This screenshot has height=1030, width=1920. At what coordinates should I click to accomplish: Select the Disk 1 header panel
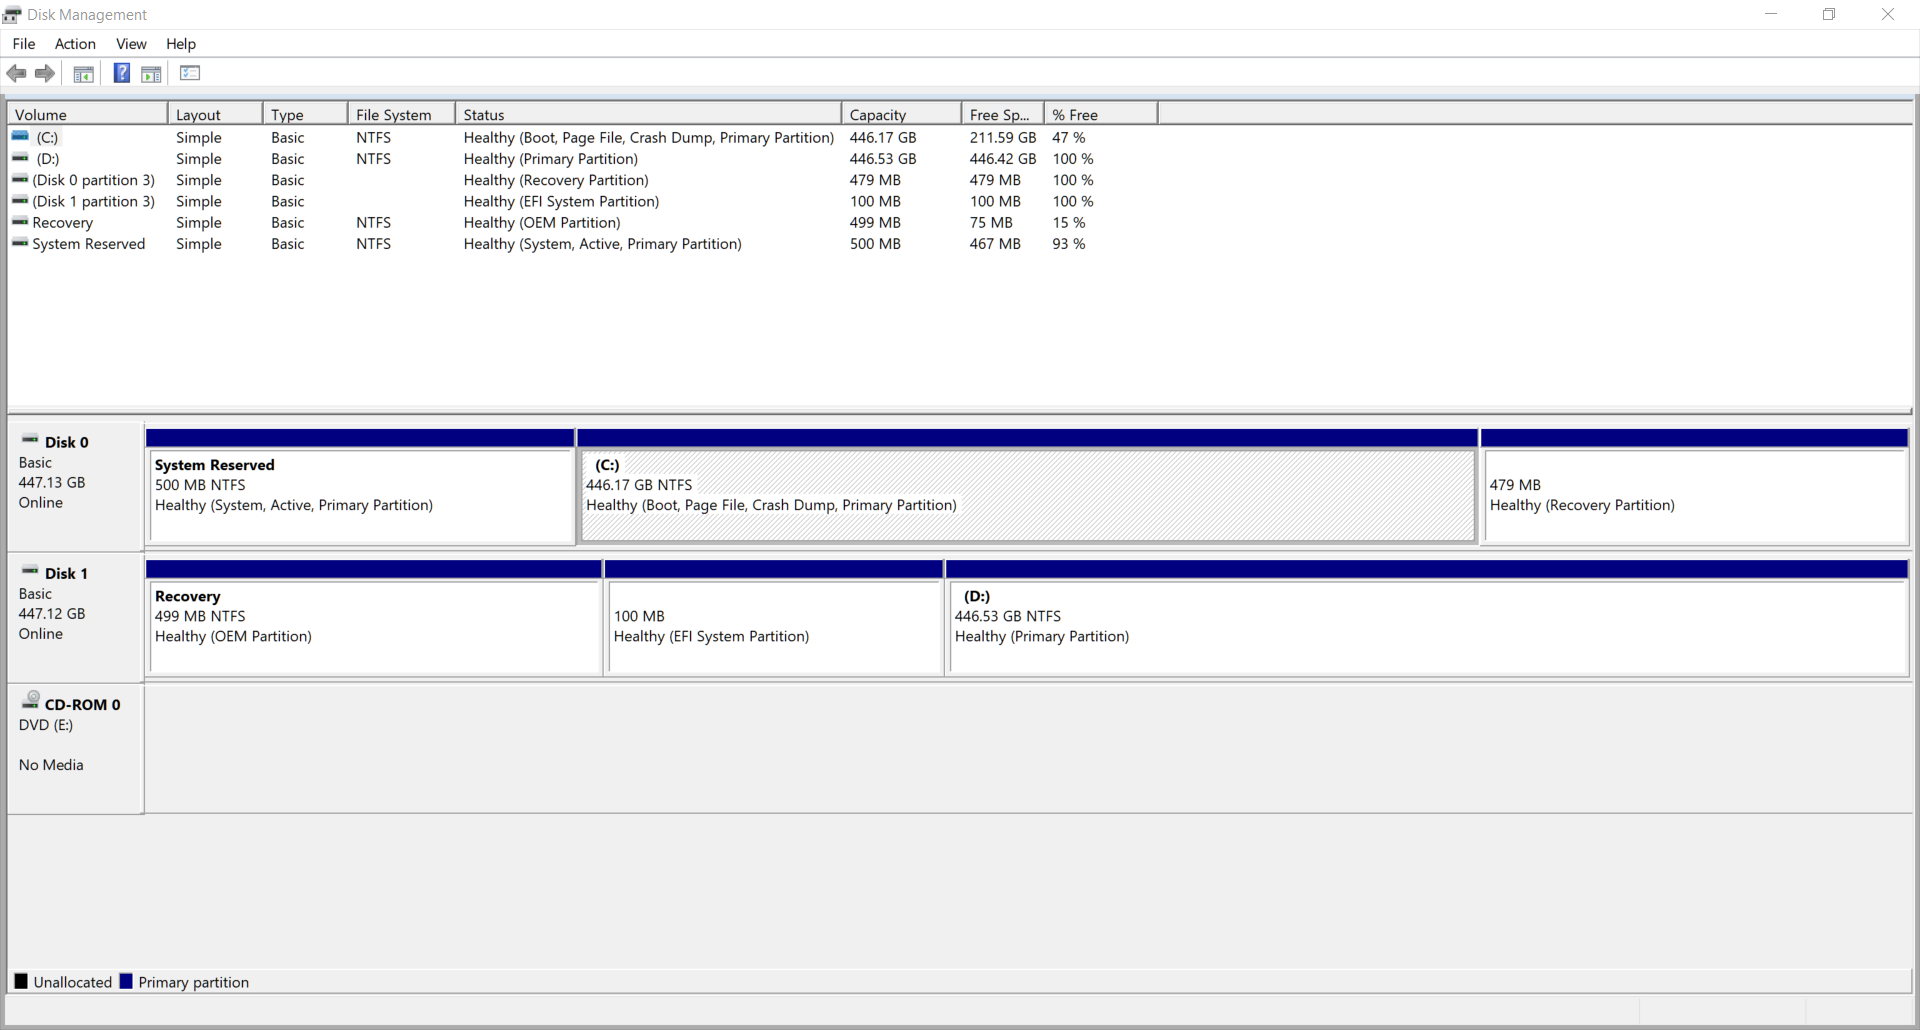[75, 617]
